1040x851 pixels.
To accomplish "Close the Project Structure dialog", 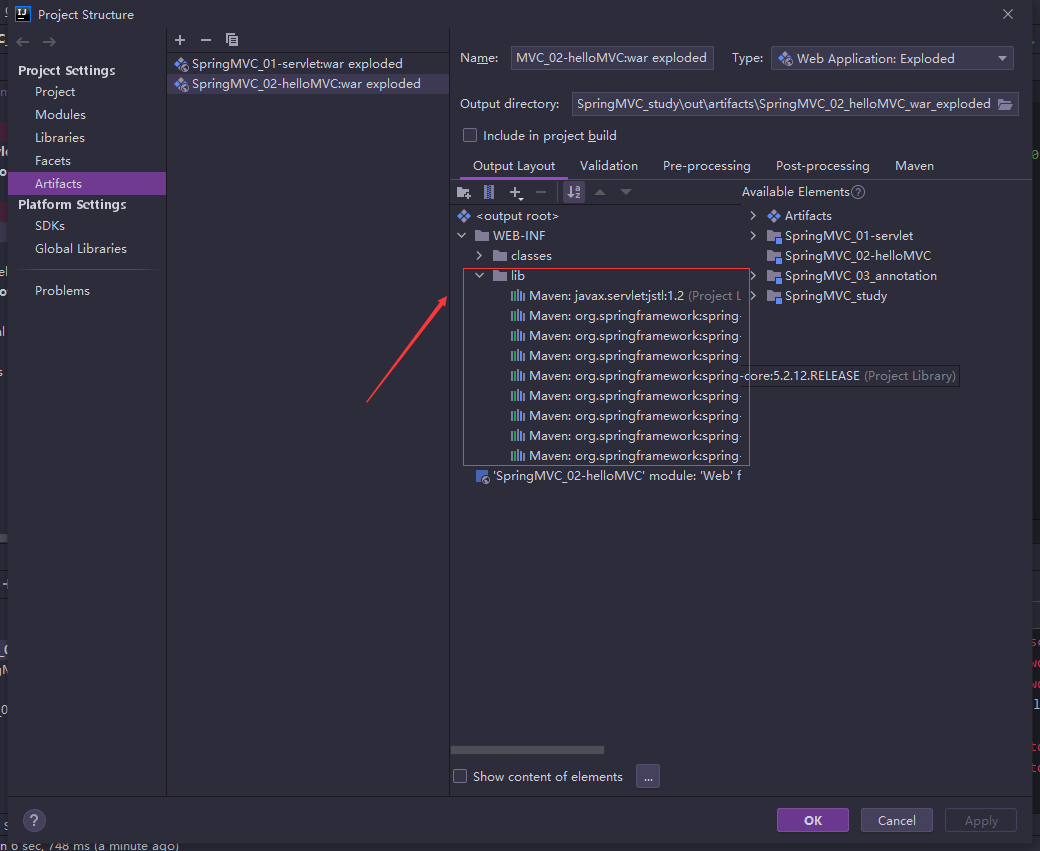I will (1008, 14).
